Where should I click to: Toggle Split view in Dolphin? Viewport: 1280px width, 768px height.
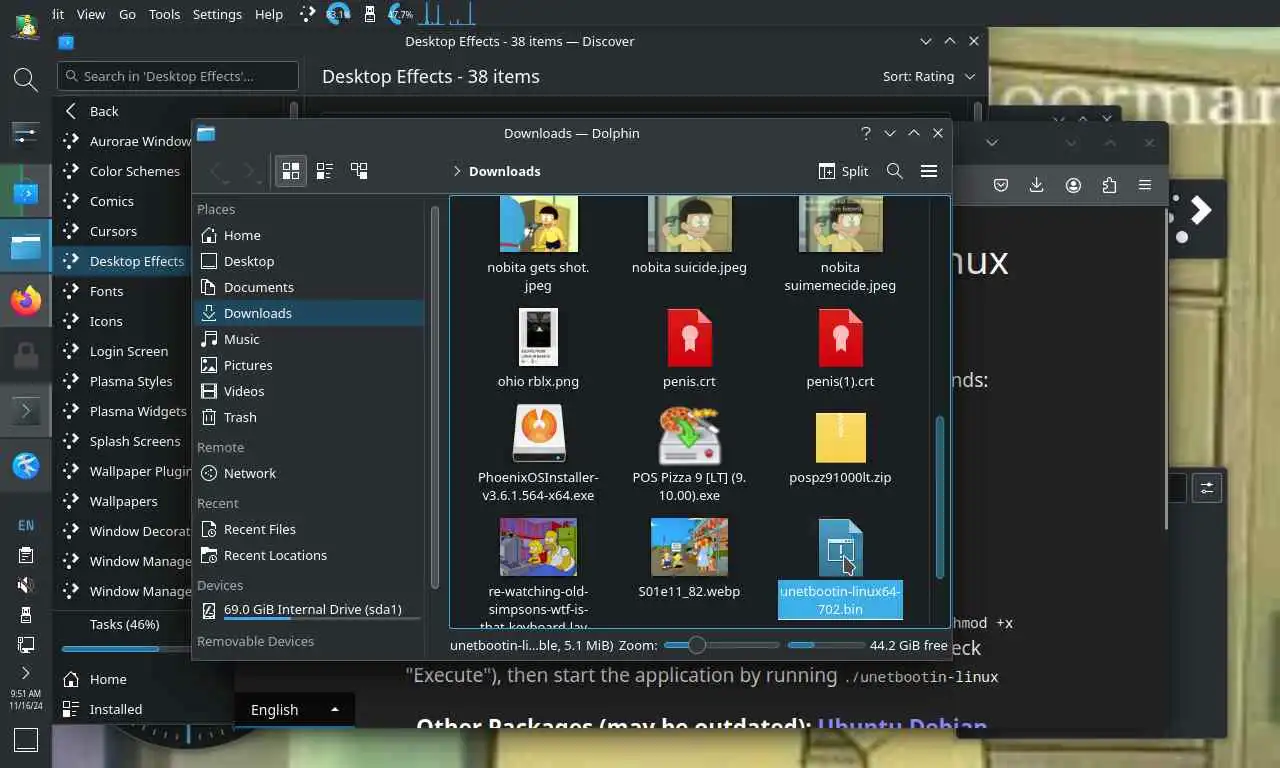[x=843, y=171]
